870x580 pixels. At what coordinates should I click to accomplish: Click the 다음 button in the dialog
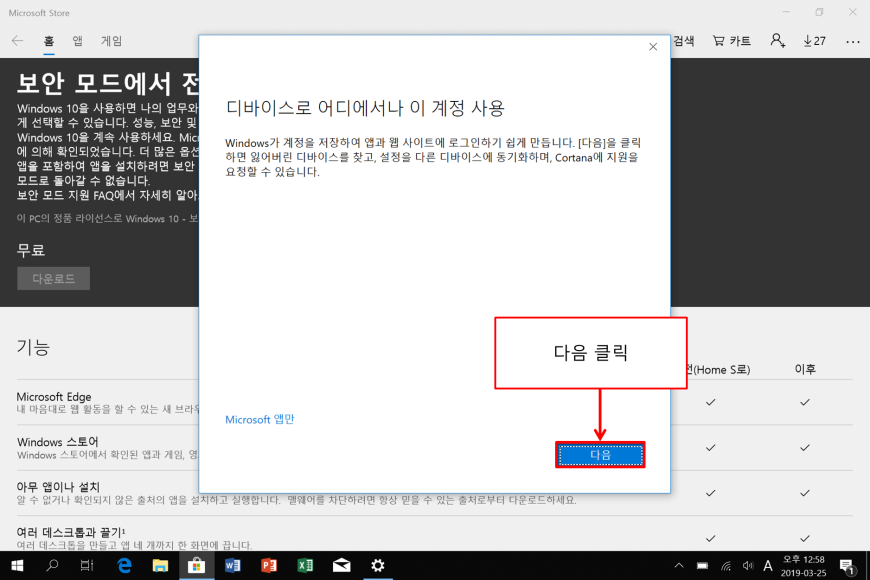tap(600, 455)
